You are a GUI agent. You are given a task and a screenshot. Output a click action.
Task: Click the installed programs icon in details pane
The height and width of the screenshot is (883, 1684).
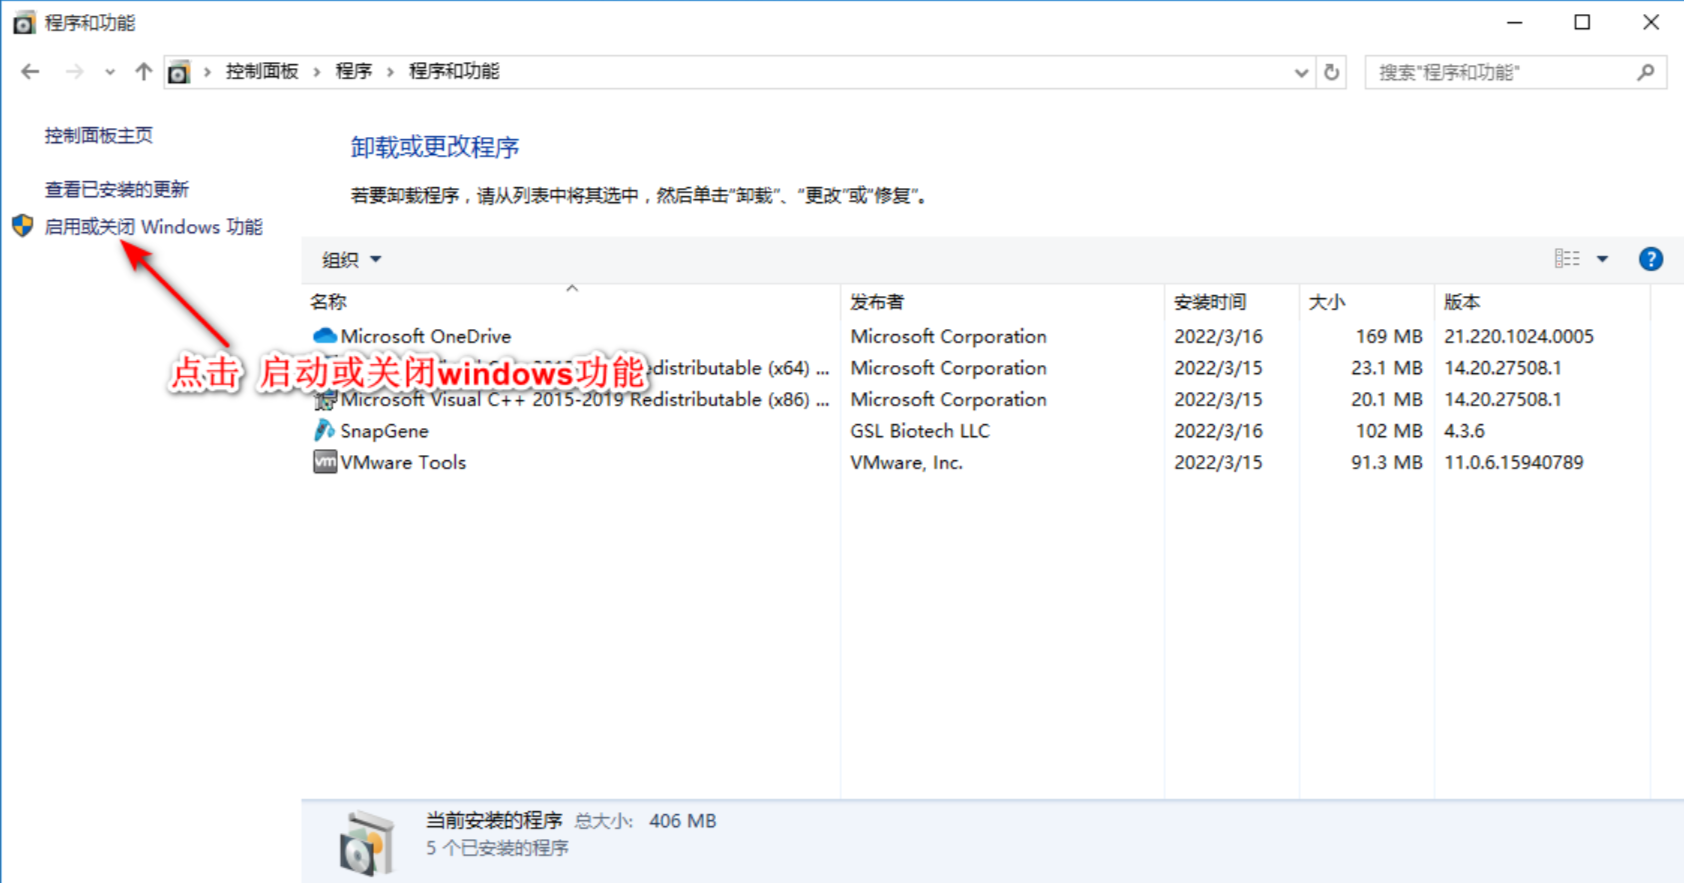tap(366, 842)
